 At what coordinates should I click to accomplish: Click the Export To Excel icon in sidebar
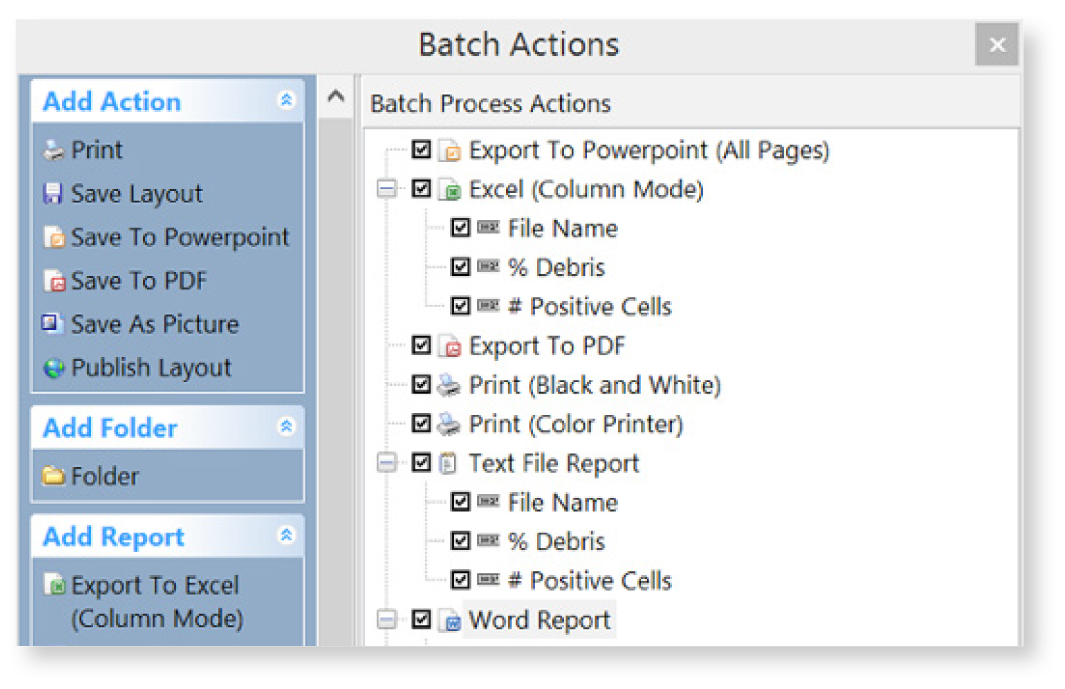click(x=55, y=586)
